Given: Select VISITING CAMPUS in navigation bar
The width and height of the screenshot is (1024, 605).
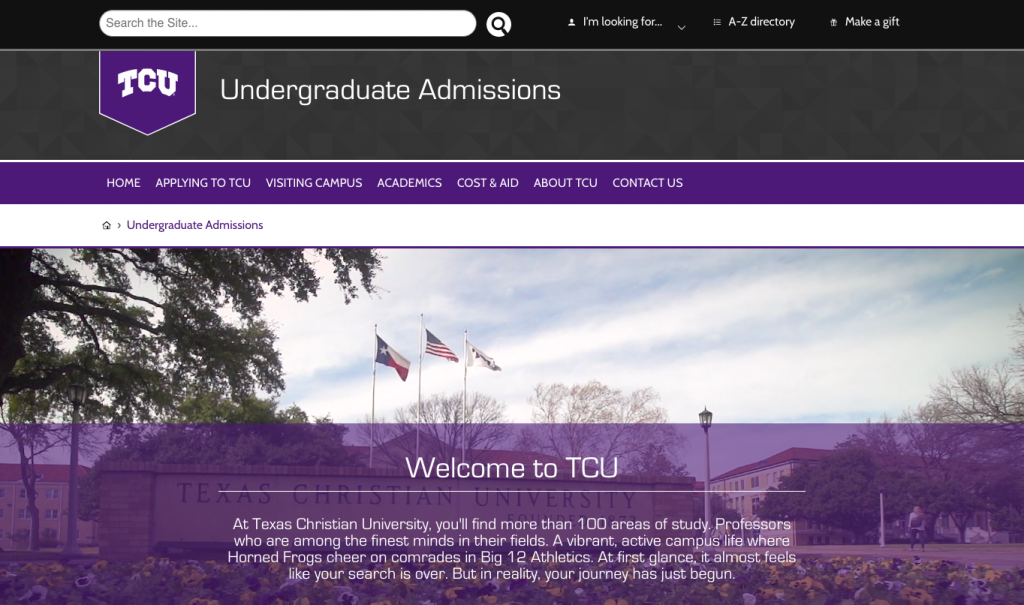Looking at the screenshot, I should (x=313, y=183).
